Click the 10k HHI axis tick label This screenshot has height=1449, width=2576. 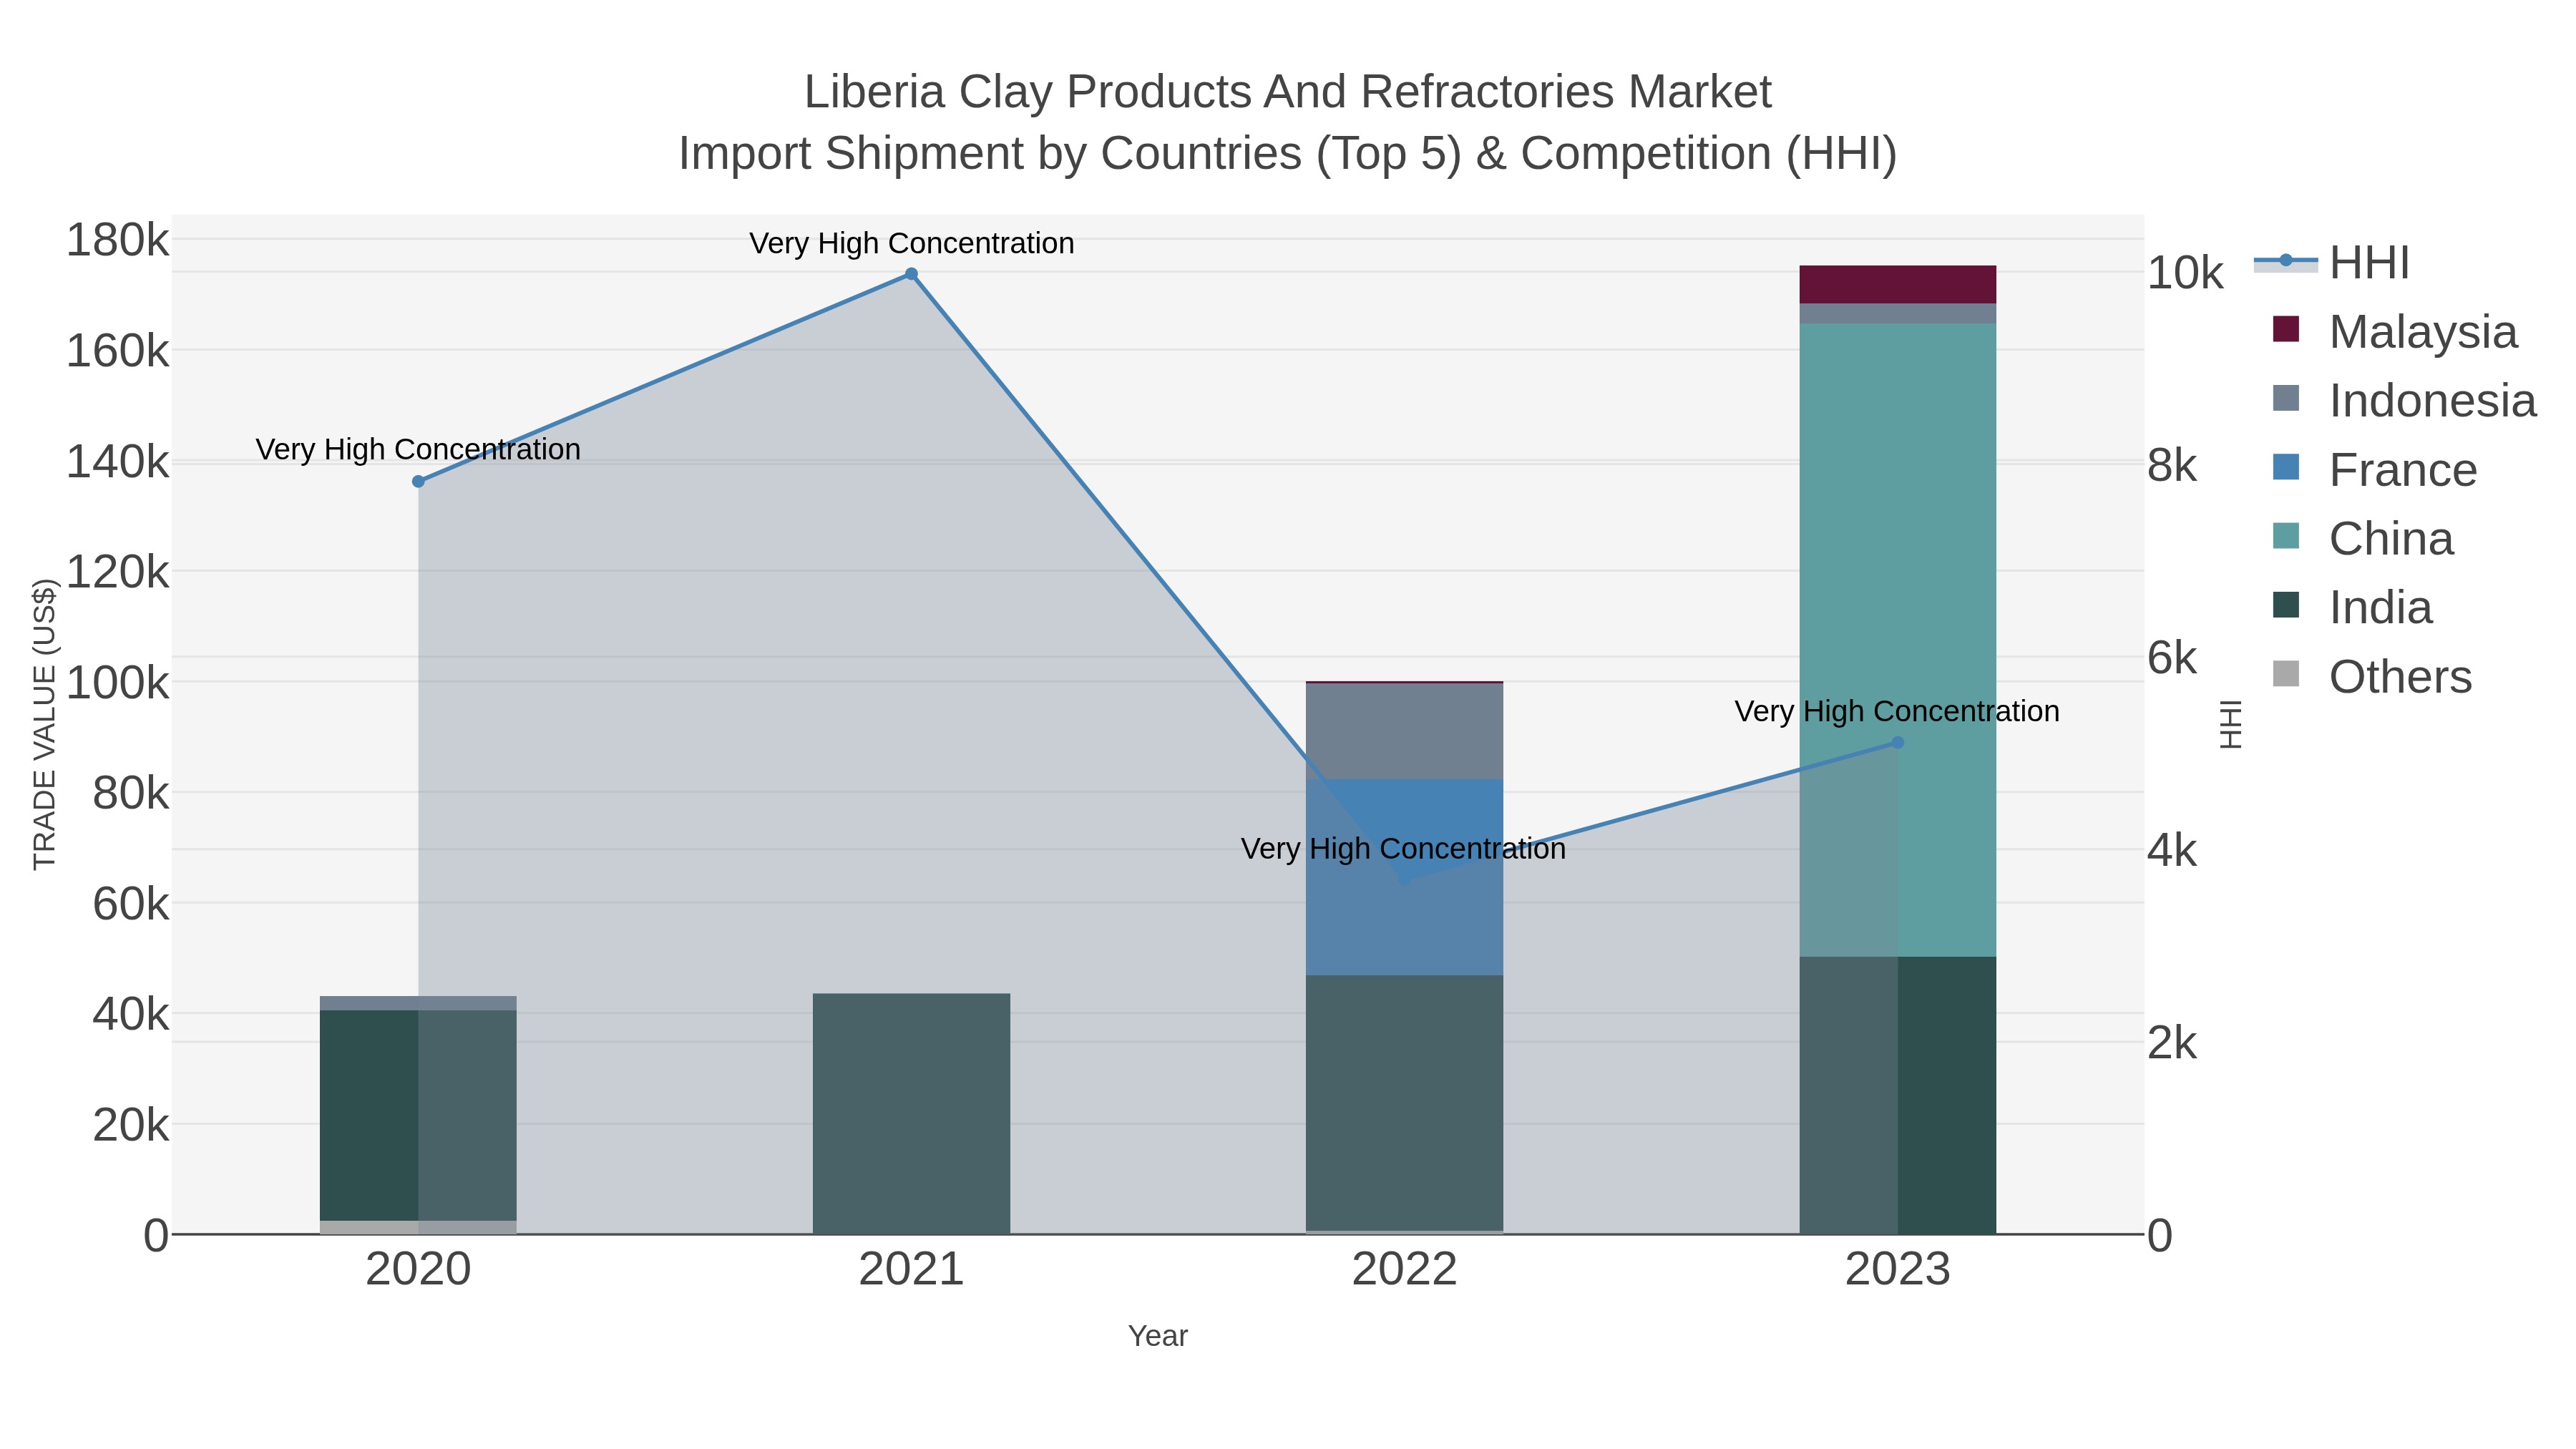point(2185,273)
